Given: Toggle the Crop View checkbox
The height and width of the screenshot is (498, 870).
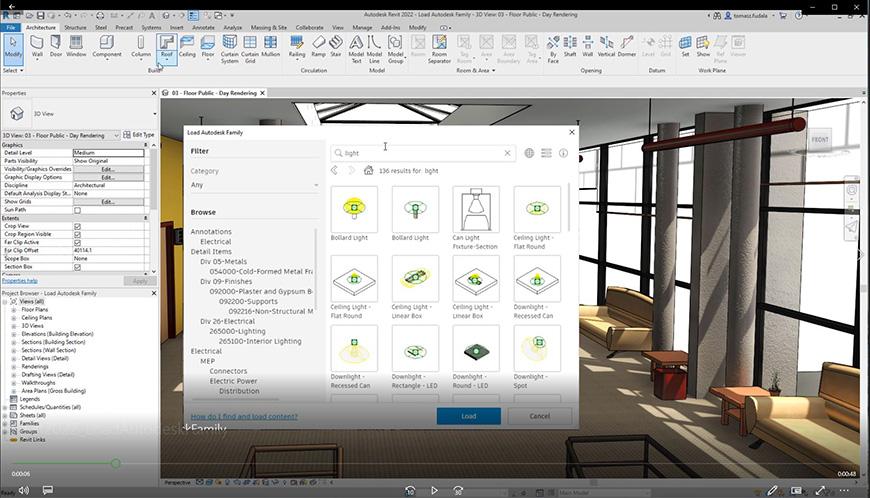Looking at the screenshot, I should tap(77, 226).
